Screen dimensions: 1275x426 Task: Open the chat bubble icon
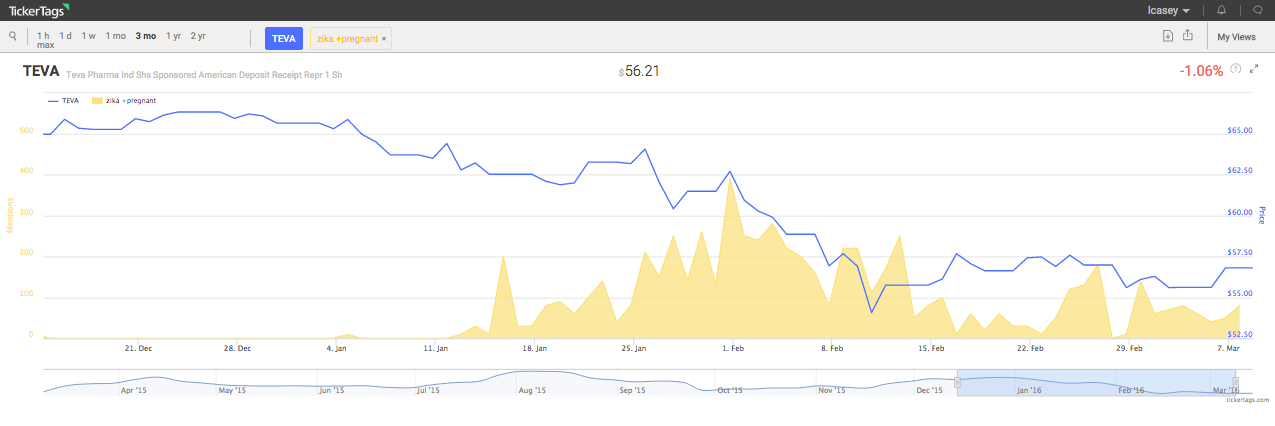1258,10
